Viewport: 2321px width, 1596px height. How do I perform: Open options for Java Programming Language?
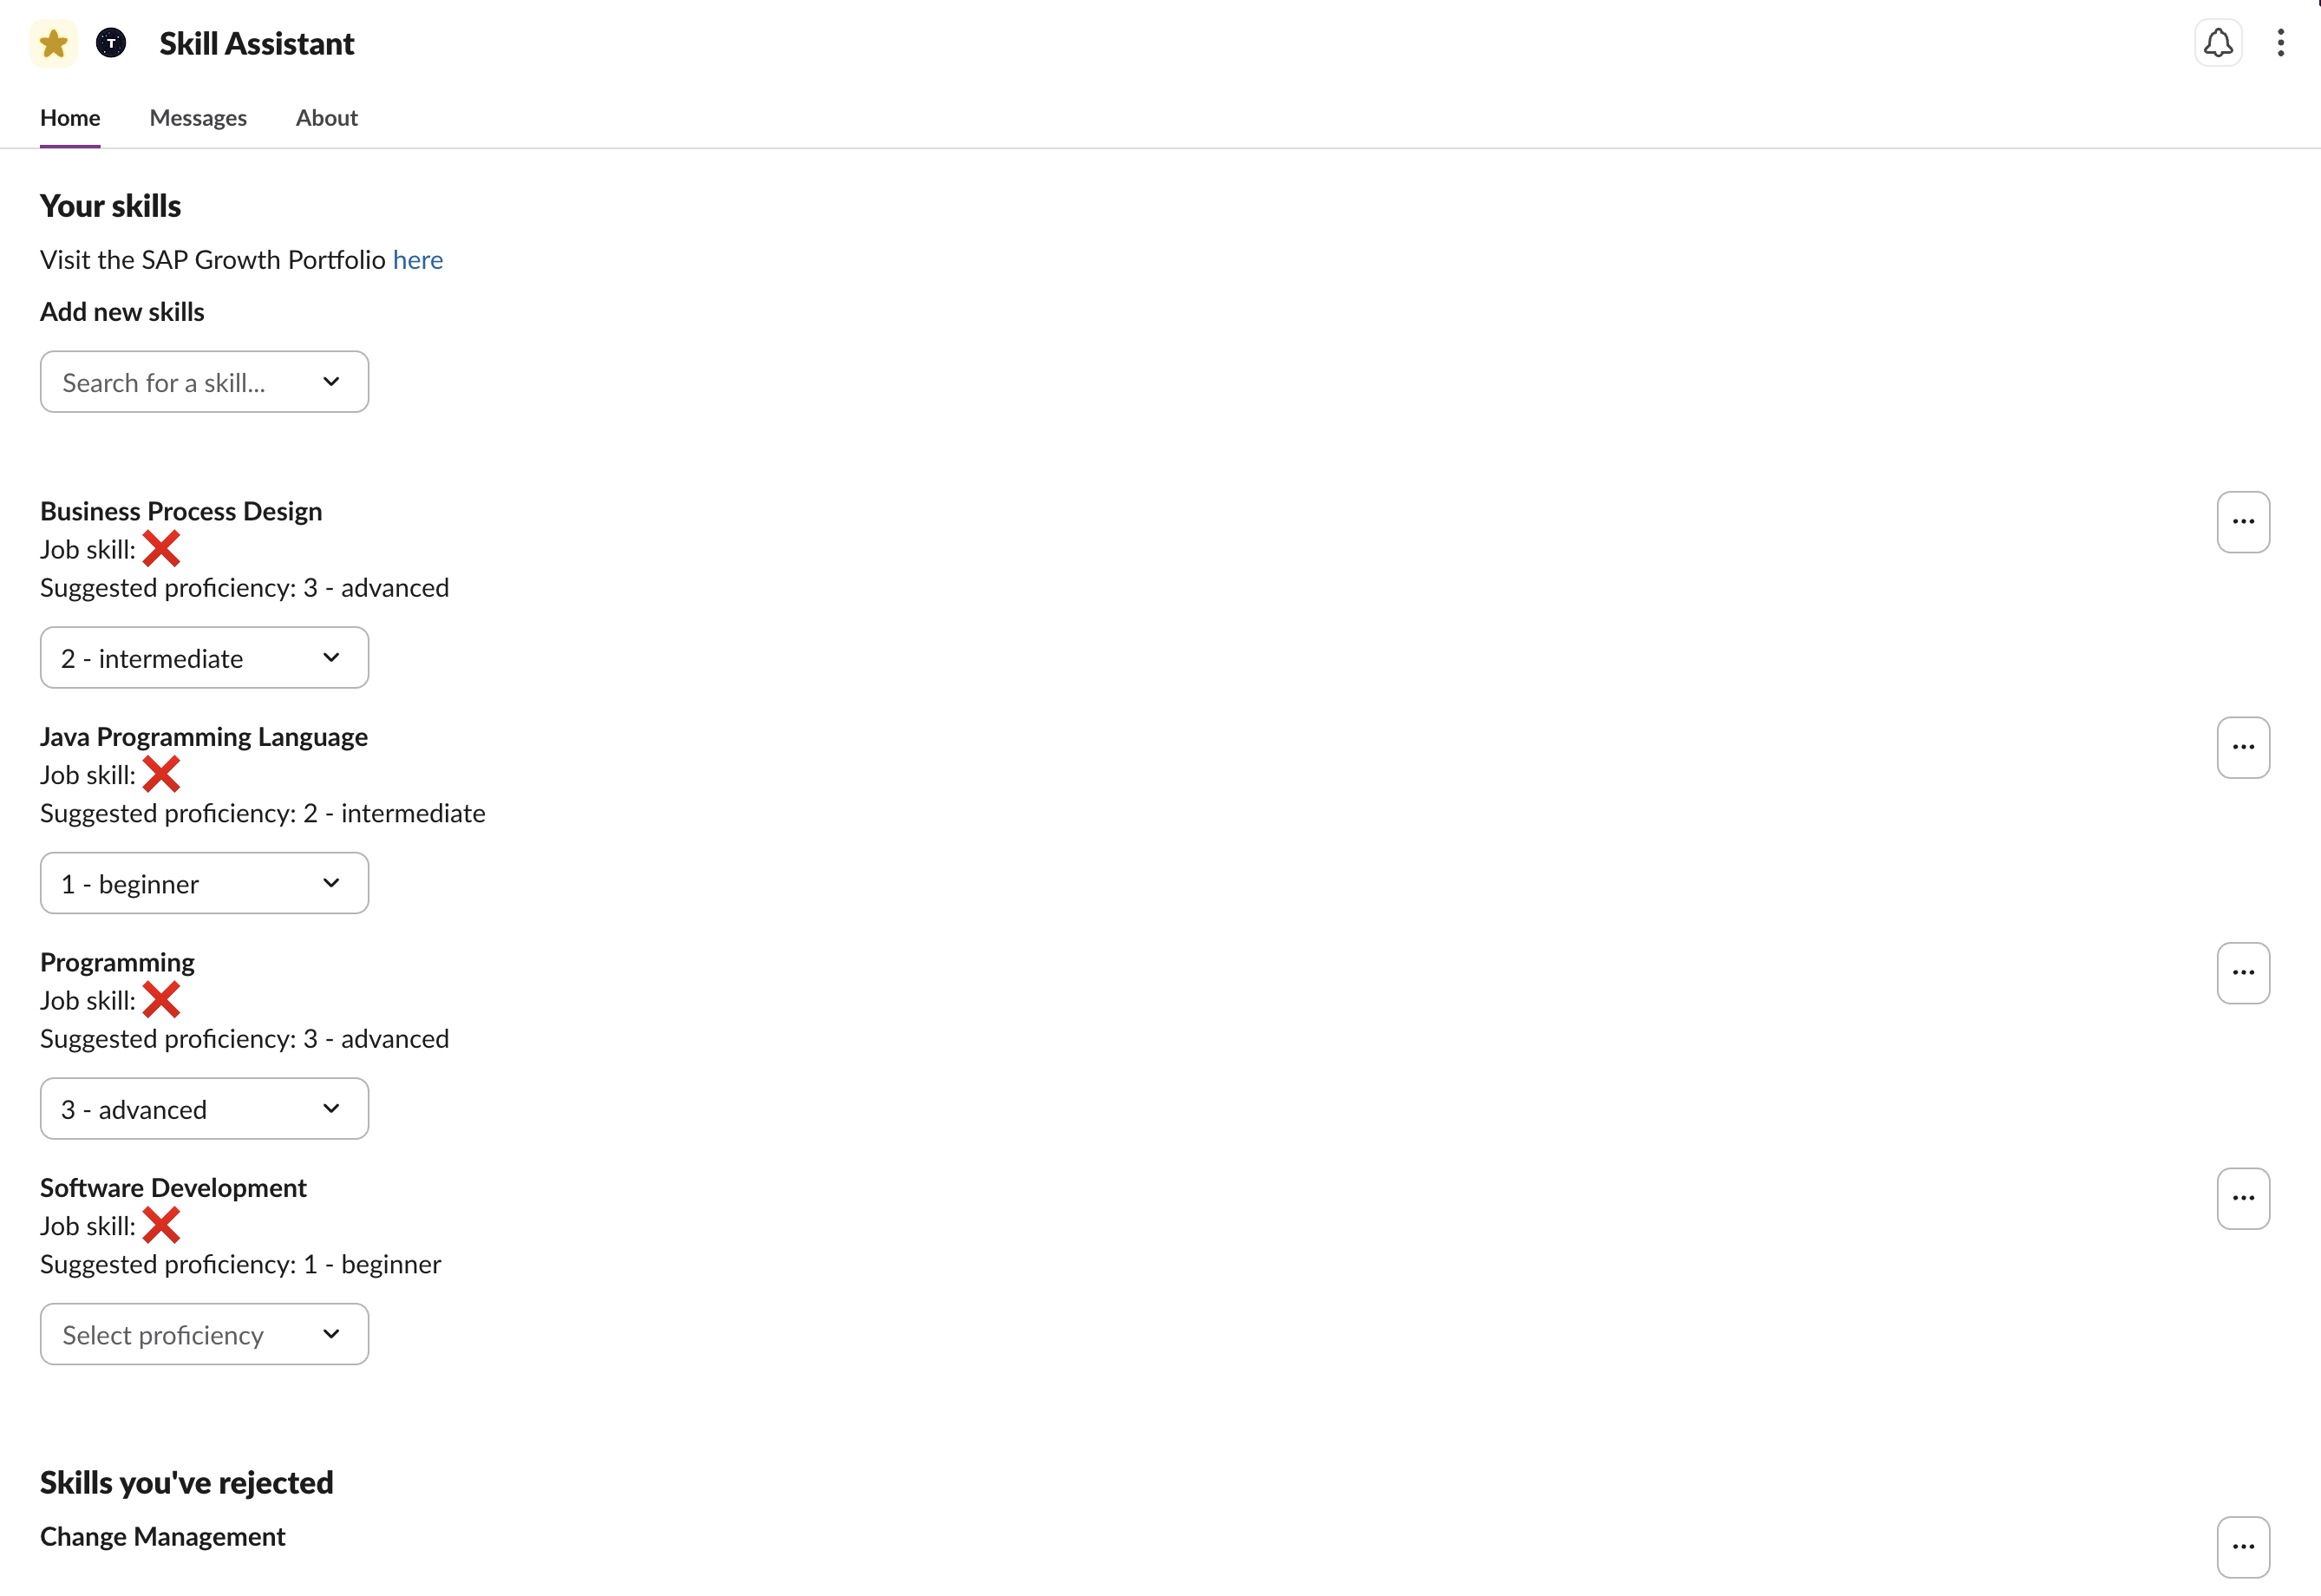[x=2243, y=747]
